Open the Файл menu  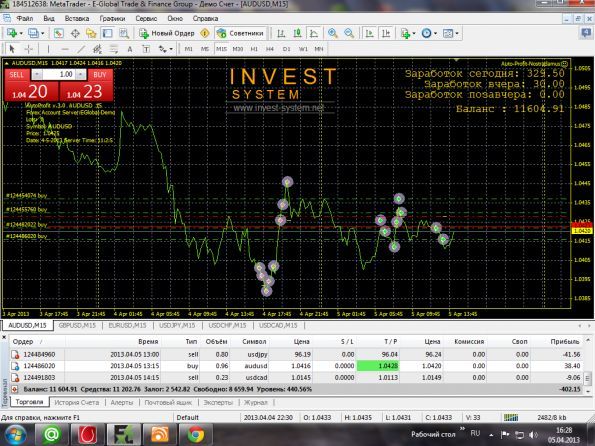tap(25, 18)
